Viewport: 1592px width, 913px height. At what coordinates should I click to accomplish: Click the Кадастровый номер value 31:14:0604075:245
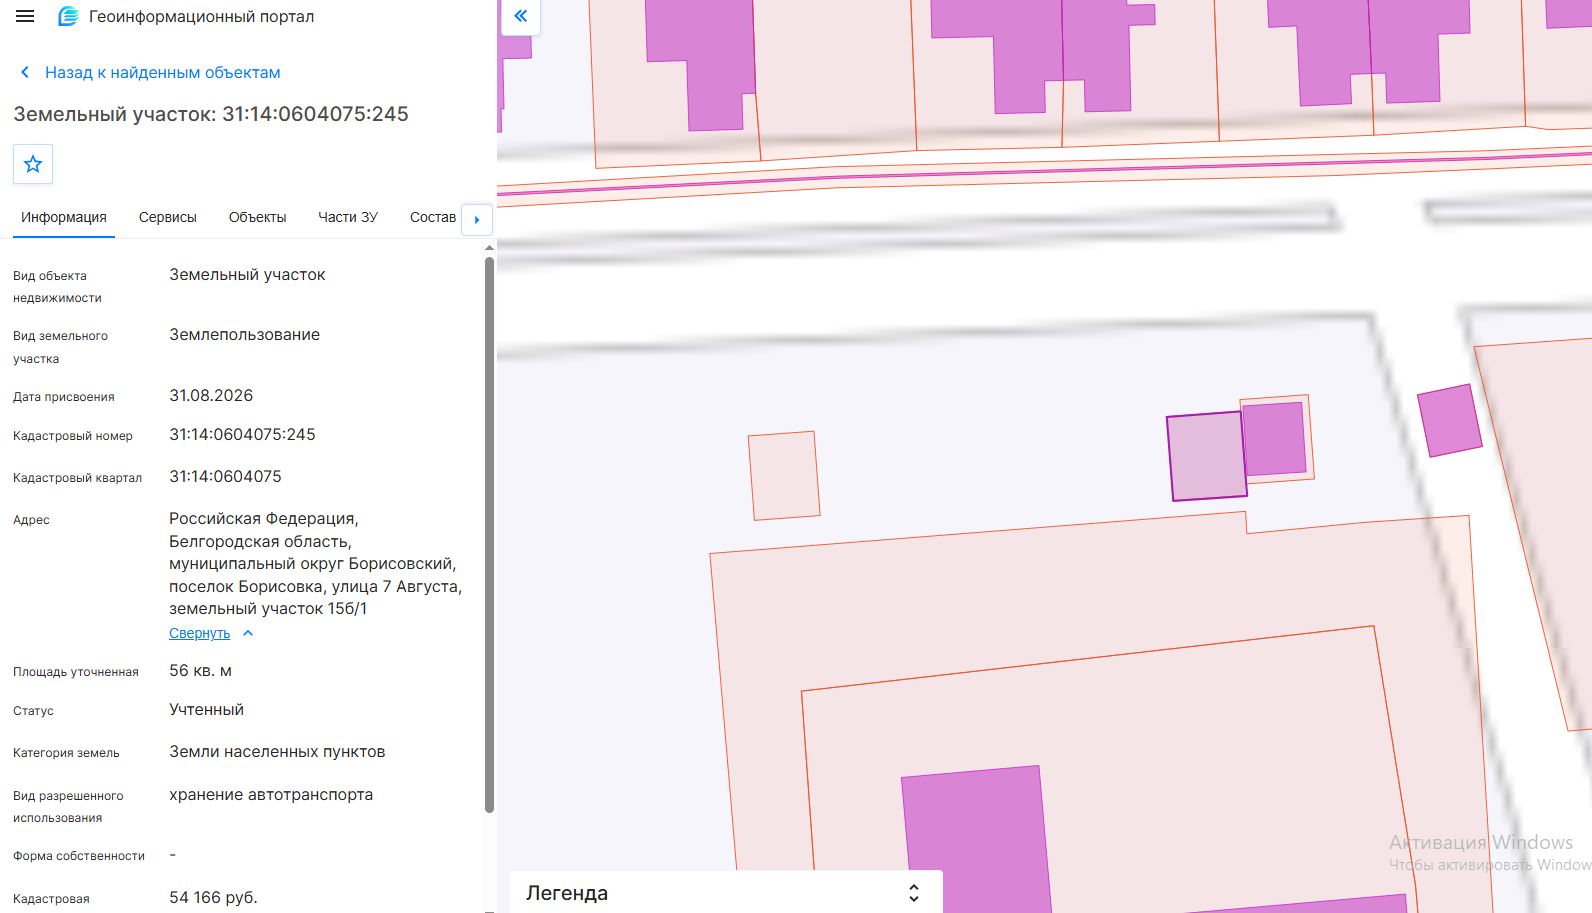tap(242, 434)
